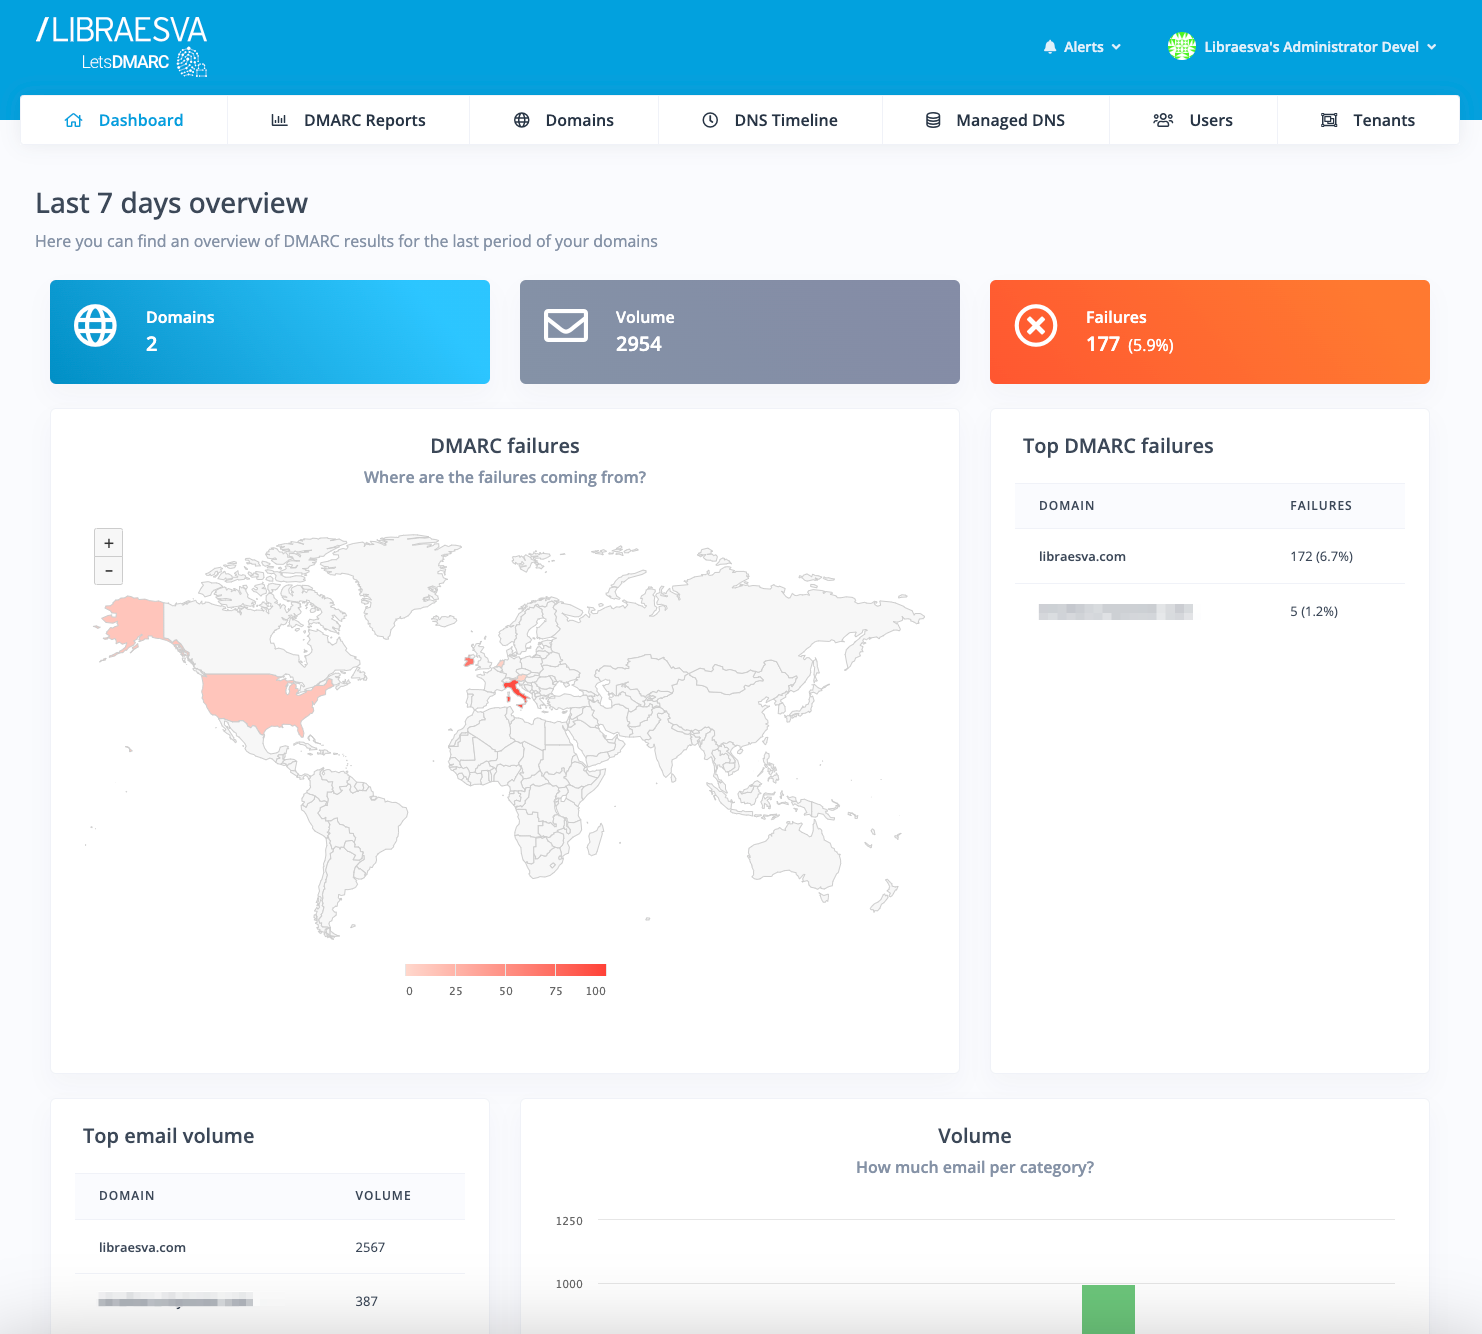Open the Alerts dropdown
Image resolution: width=1482 pixels, height=1334 pixels.
(1083, 46)
